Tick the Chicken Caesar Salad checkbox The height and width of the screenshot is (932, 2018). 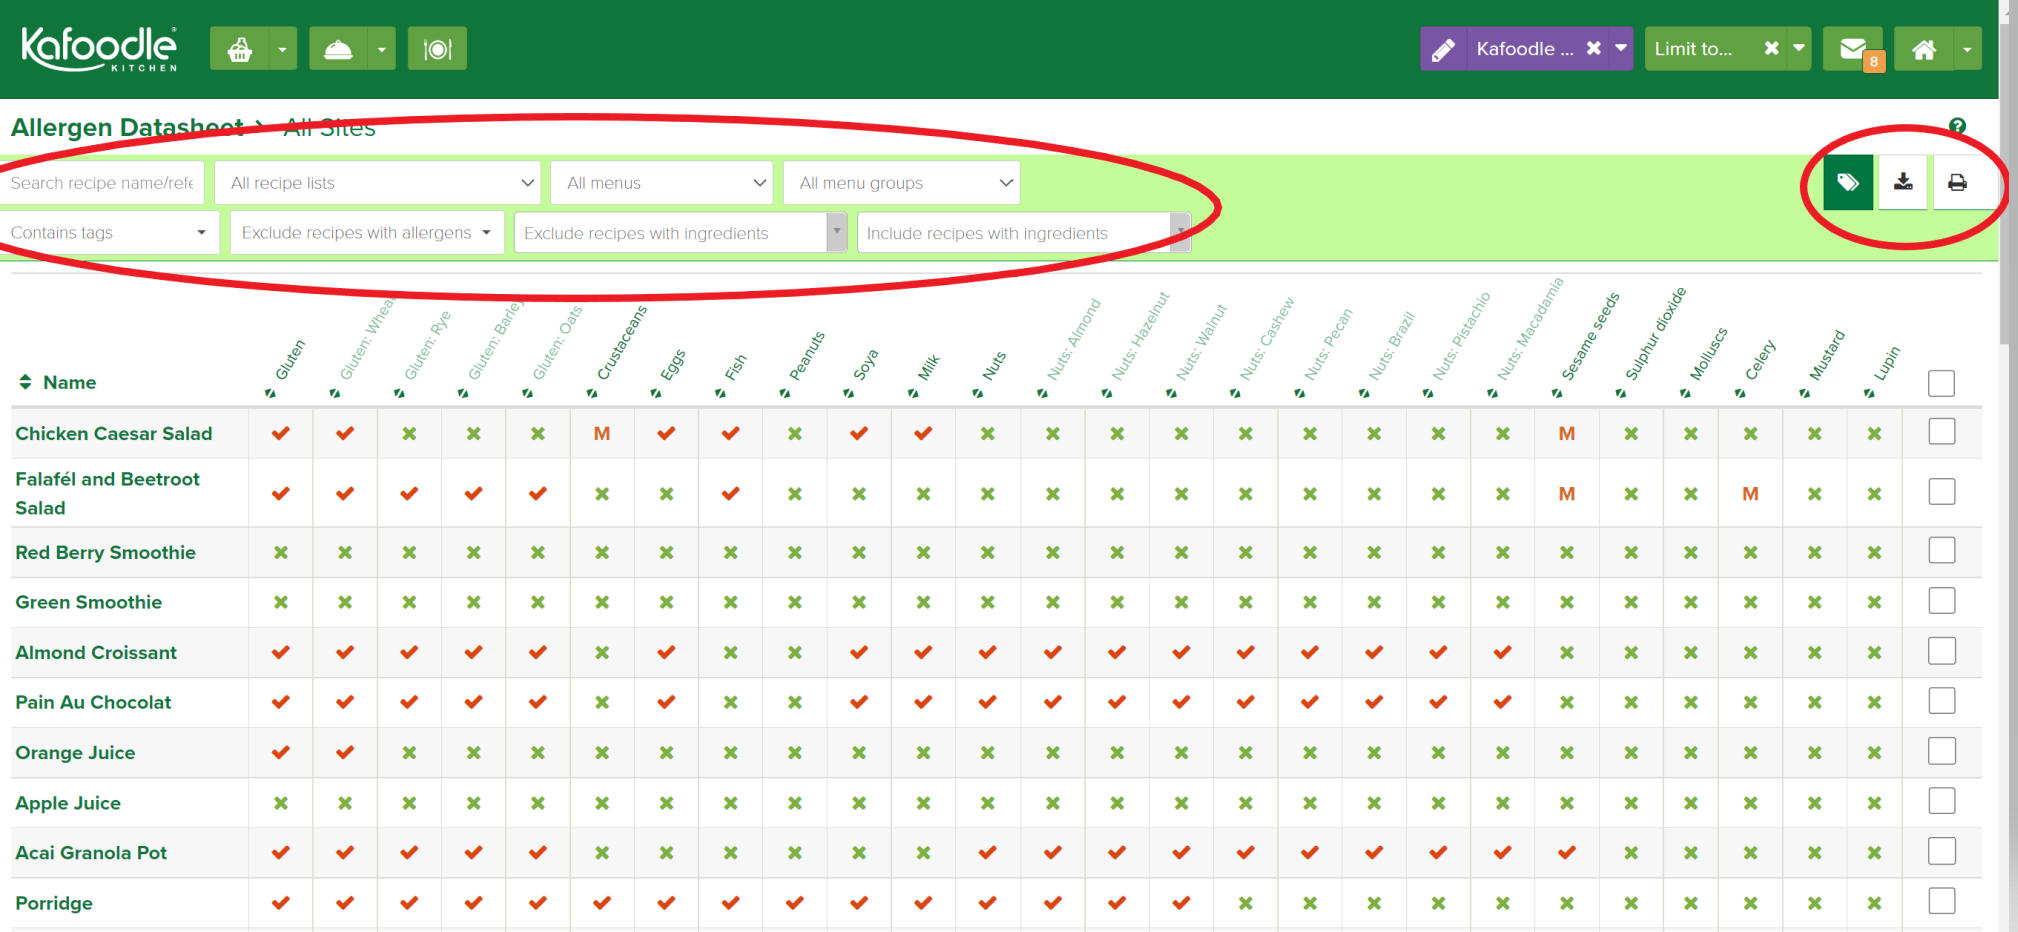click(x=1941, y=432)
